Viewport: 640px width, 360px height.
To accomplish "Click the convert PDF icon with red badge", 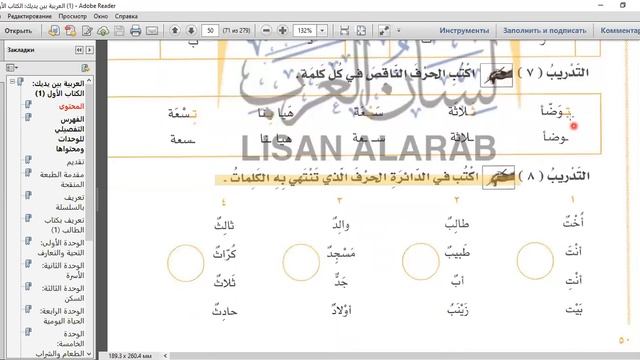I will tap(70, 31).
